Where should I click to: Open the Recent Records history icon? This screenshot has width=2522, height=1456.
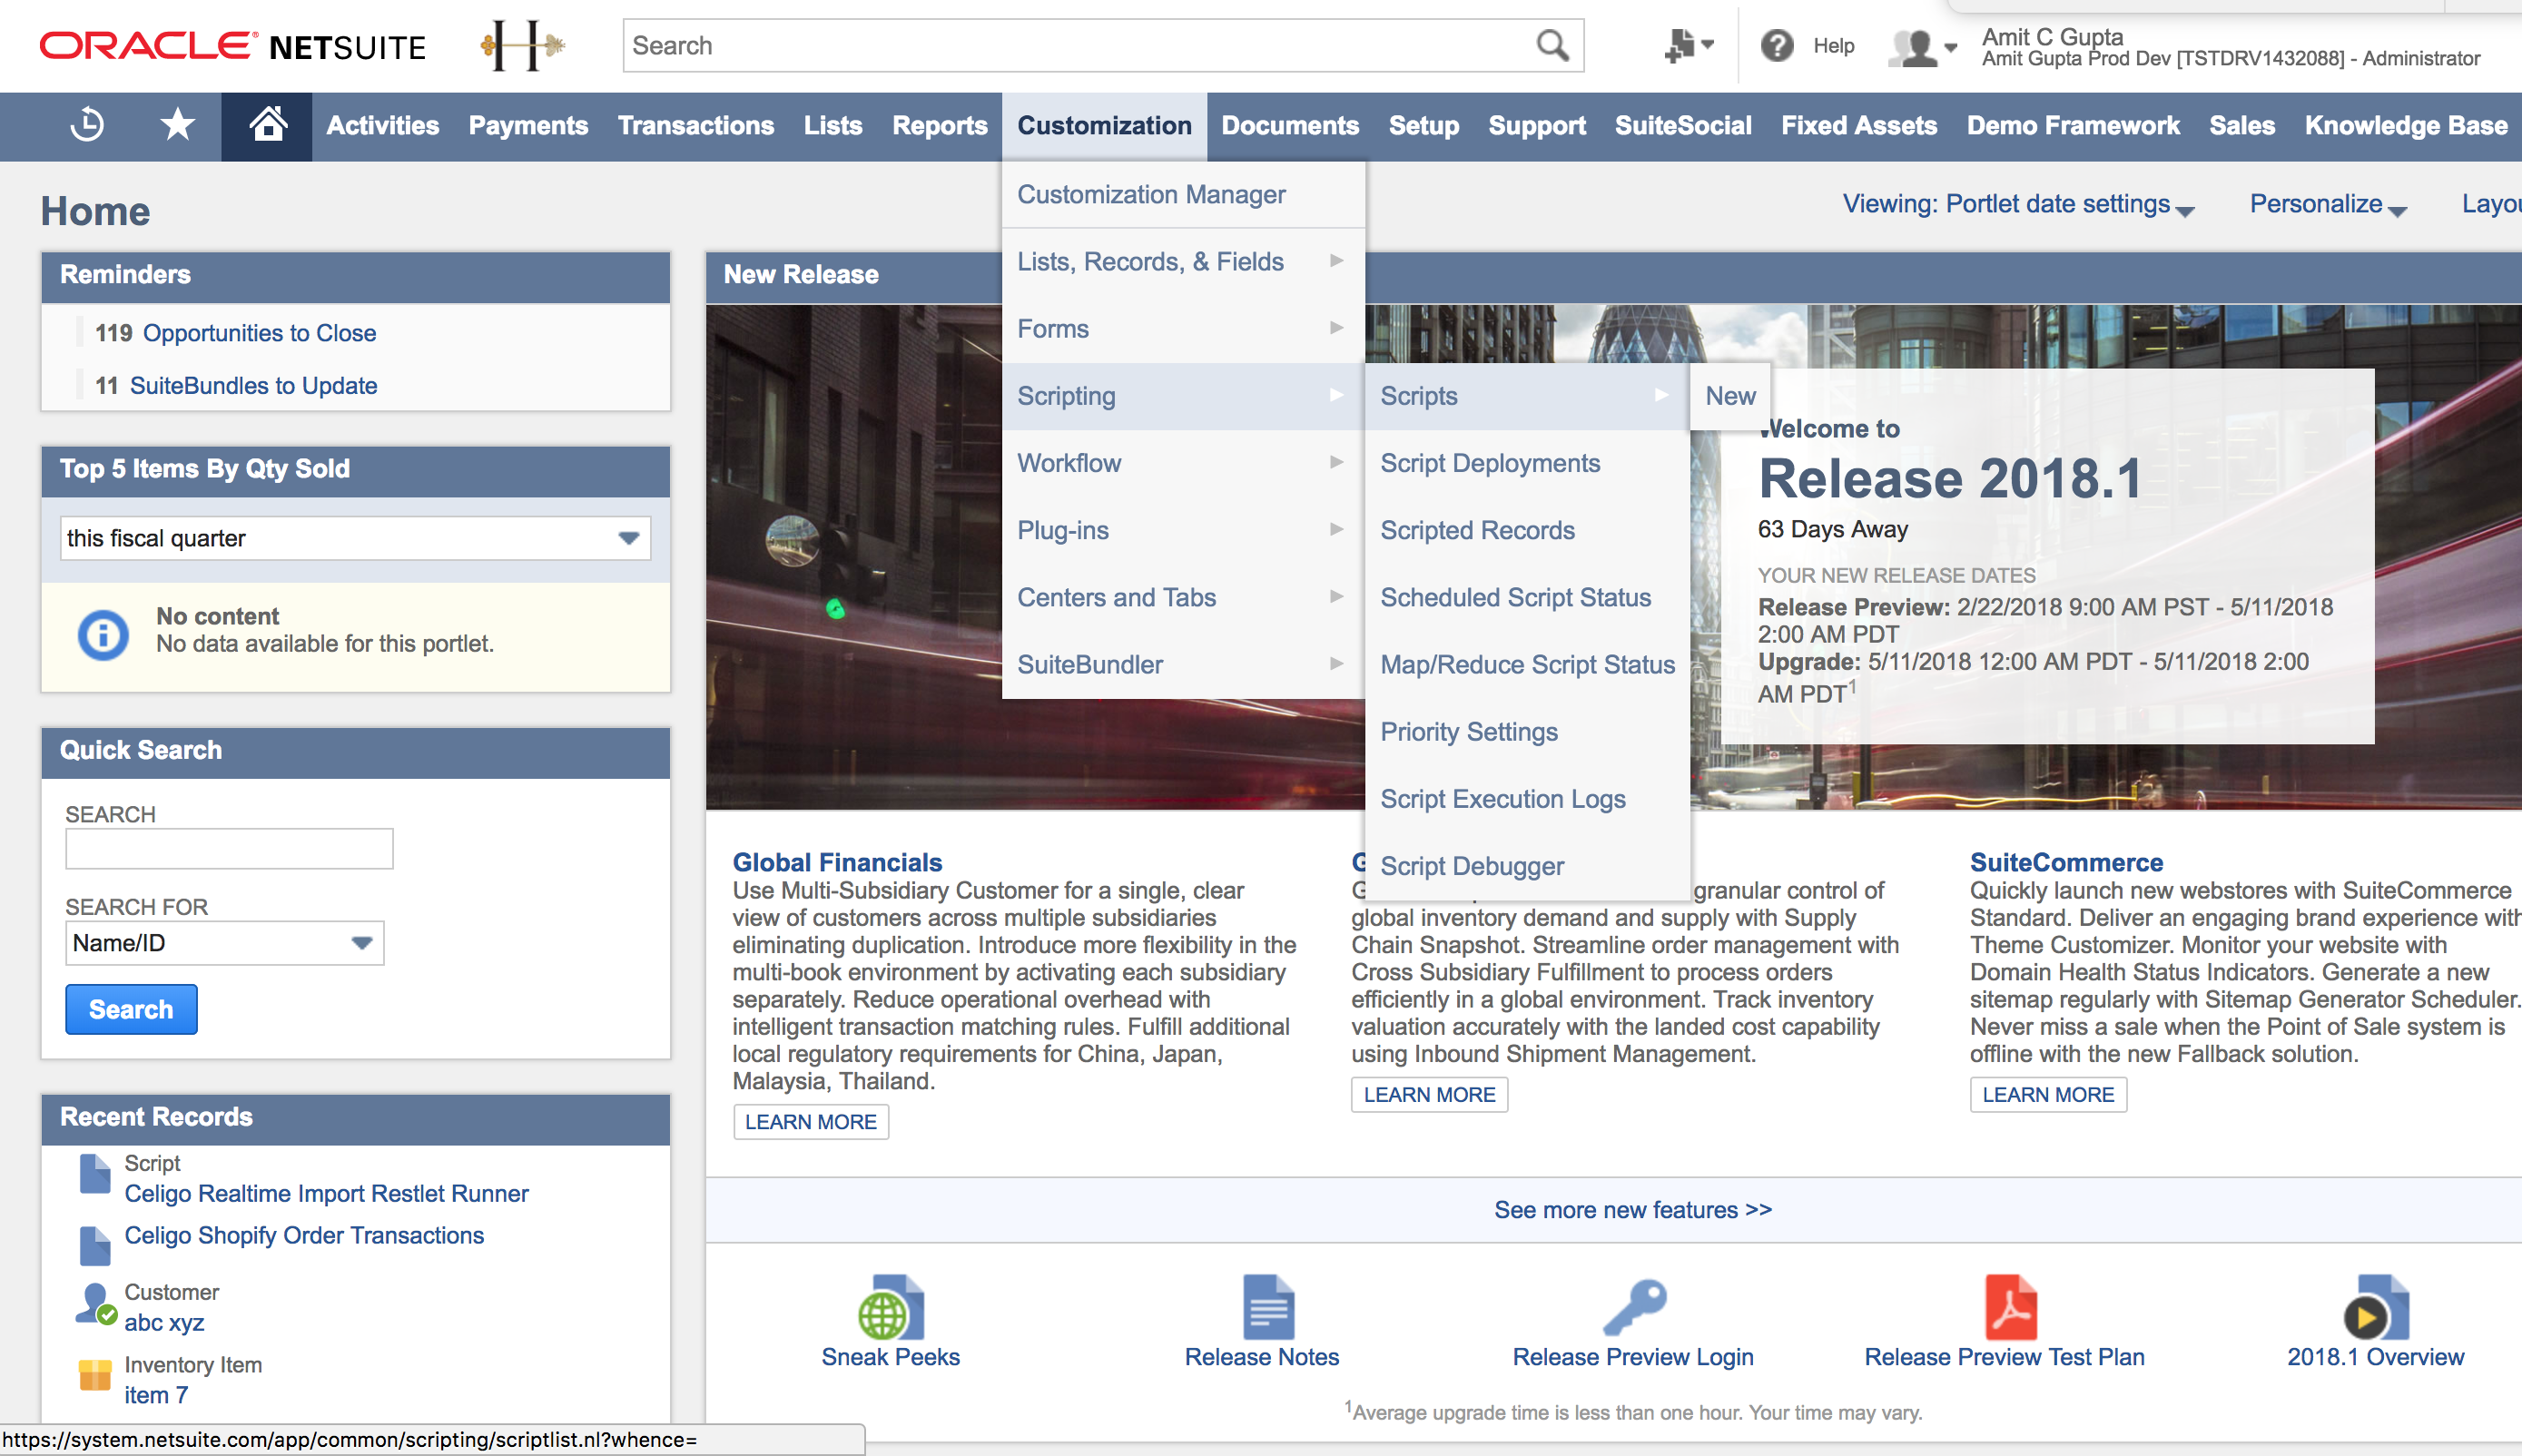click(x=87, y=125)
